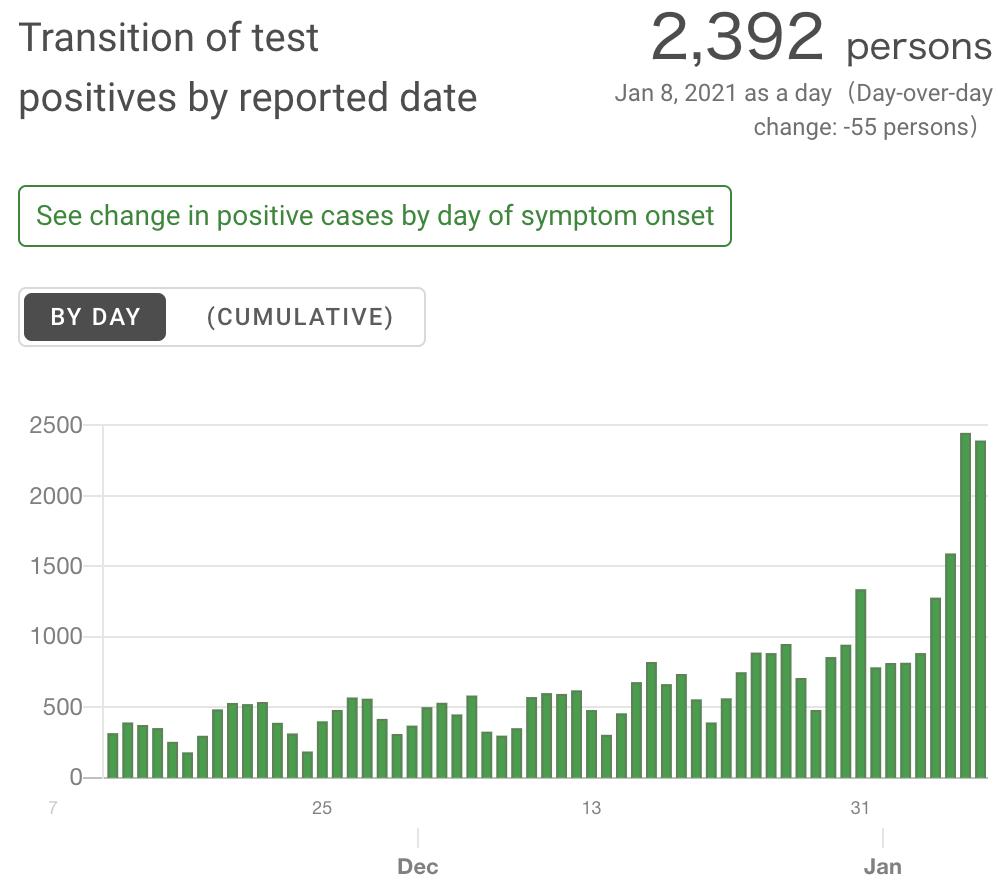Screen dimensions: 998x883
Task: Click the 25 date tick label
Action: [x=321, y=808]
